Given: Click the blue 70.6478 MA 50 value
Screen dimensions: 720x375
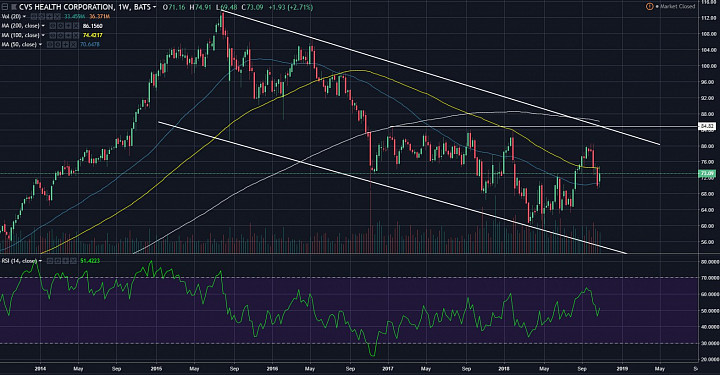Looking at the screenshot, I should tap(90, 45).
